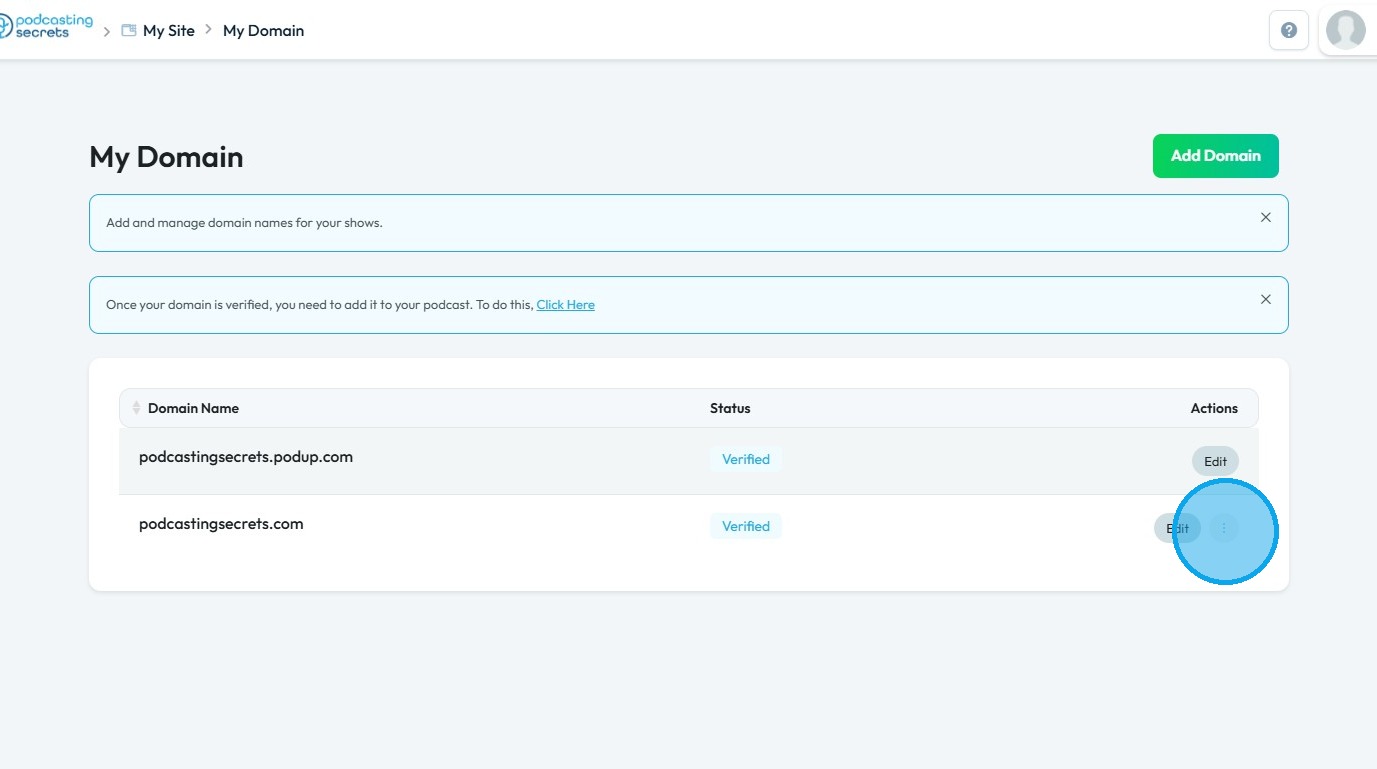Edit podcastingsecrets.podup.com domain
The image size is (1377, 769).
coord(1215,461)
